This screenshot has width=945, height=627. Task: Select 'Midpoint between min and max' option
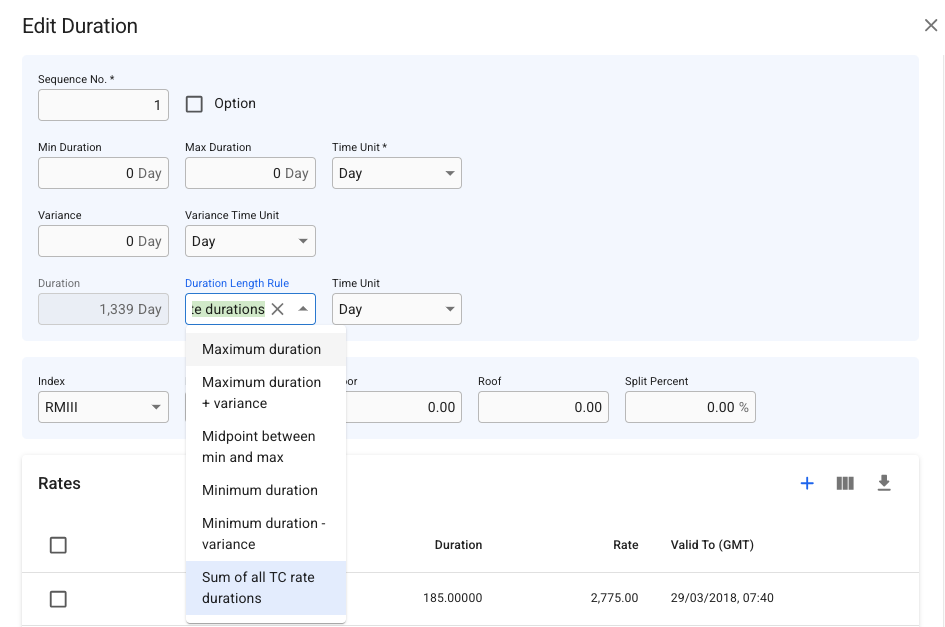pyautogui.click(x=259, y=447)
